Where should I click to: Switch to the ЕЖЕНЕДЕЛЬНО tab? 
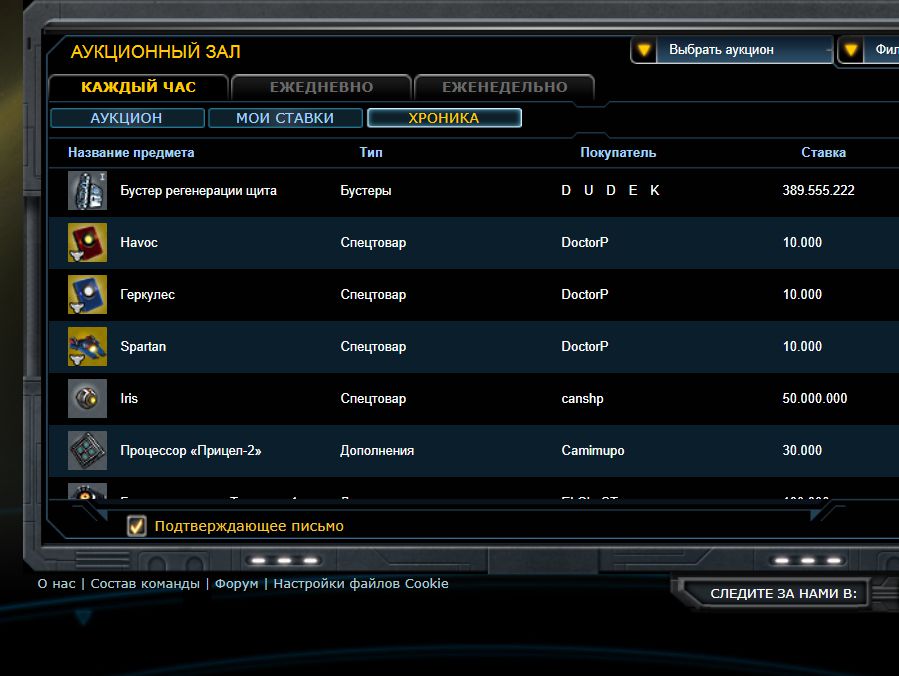click(x=505, y=87)
